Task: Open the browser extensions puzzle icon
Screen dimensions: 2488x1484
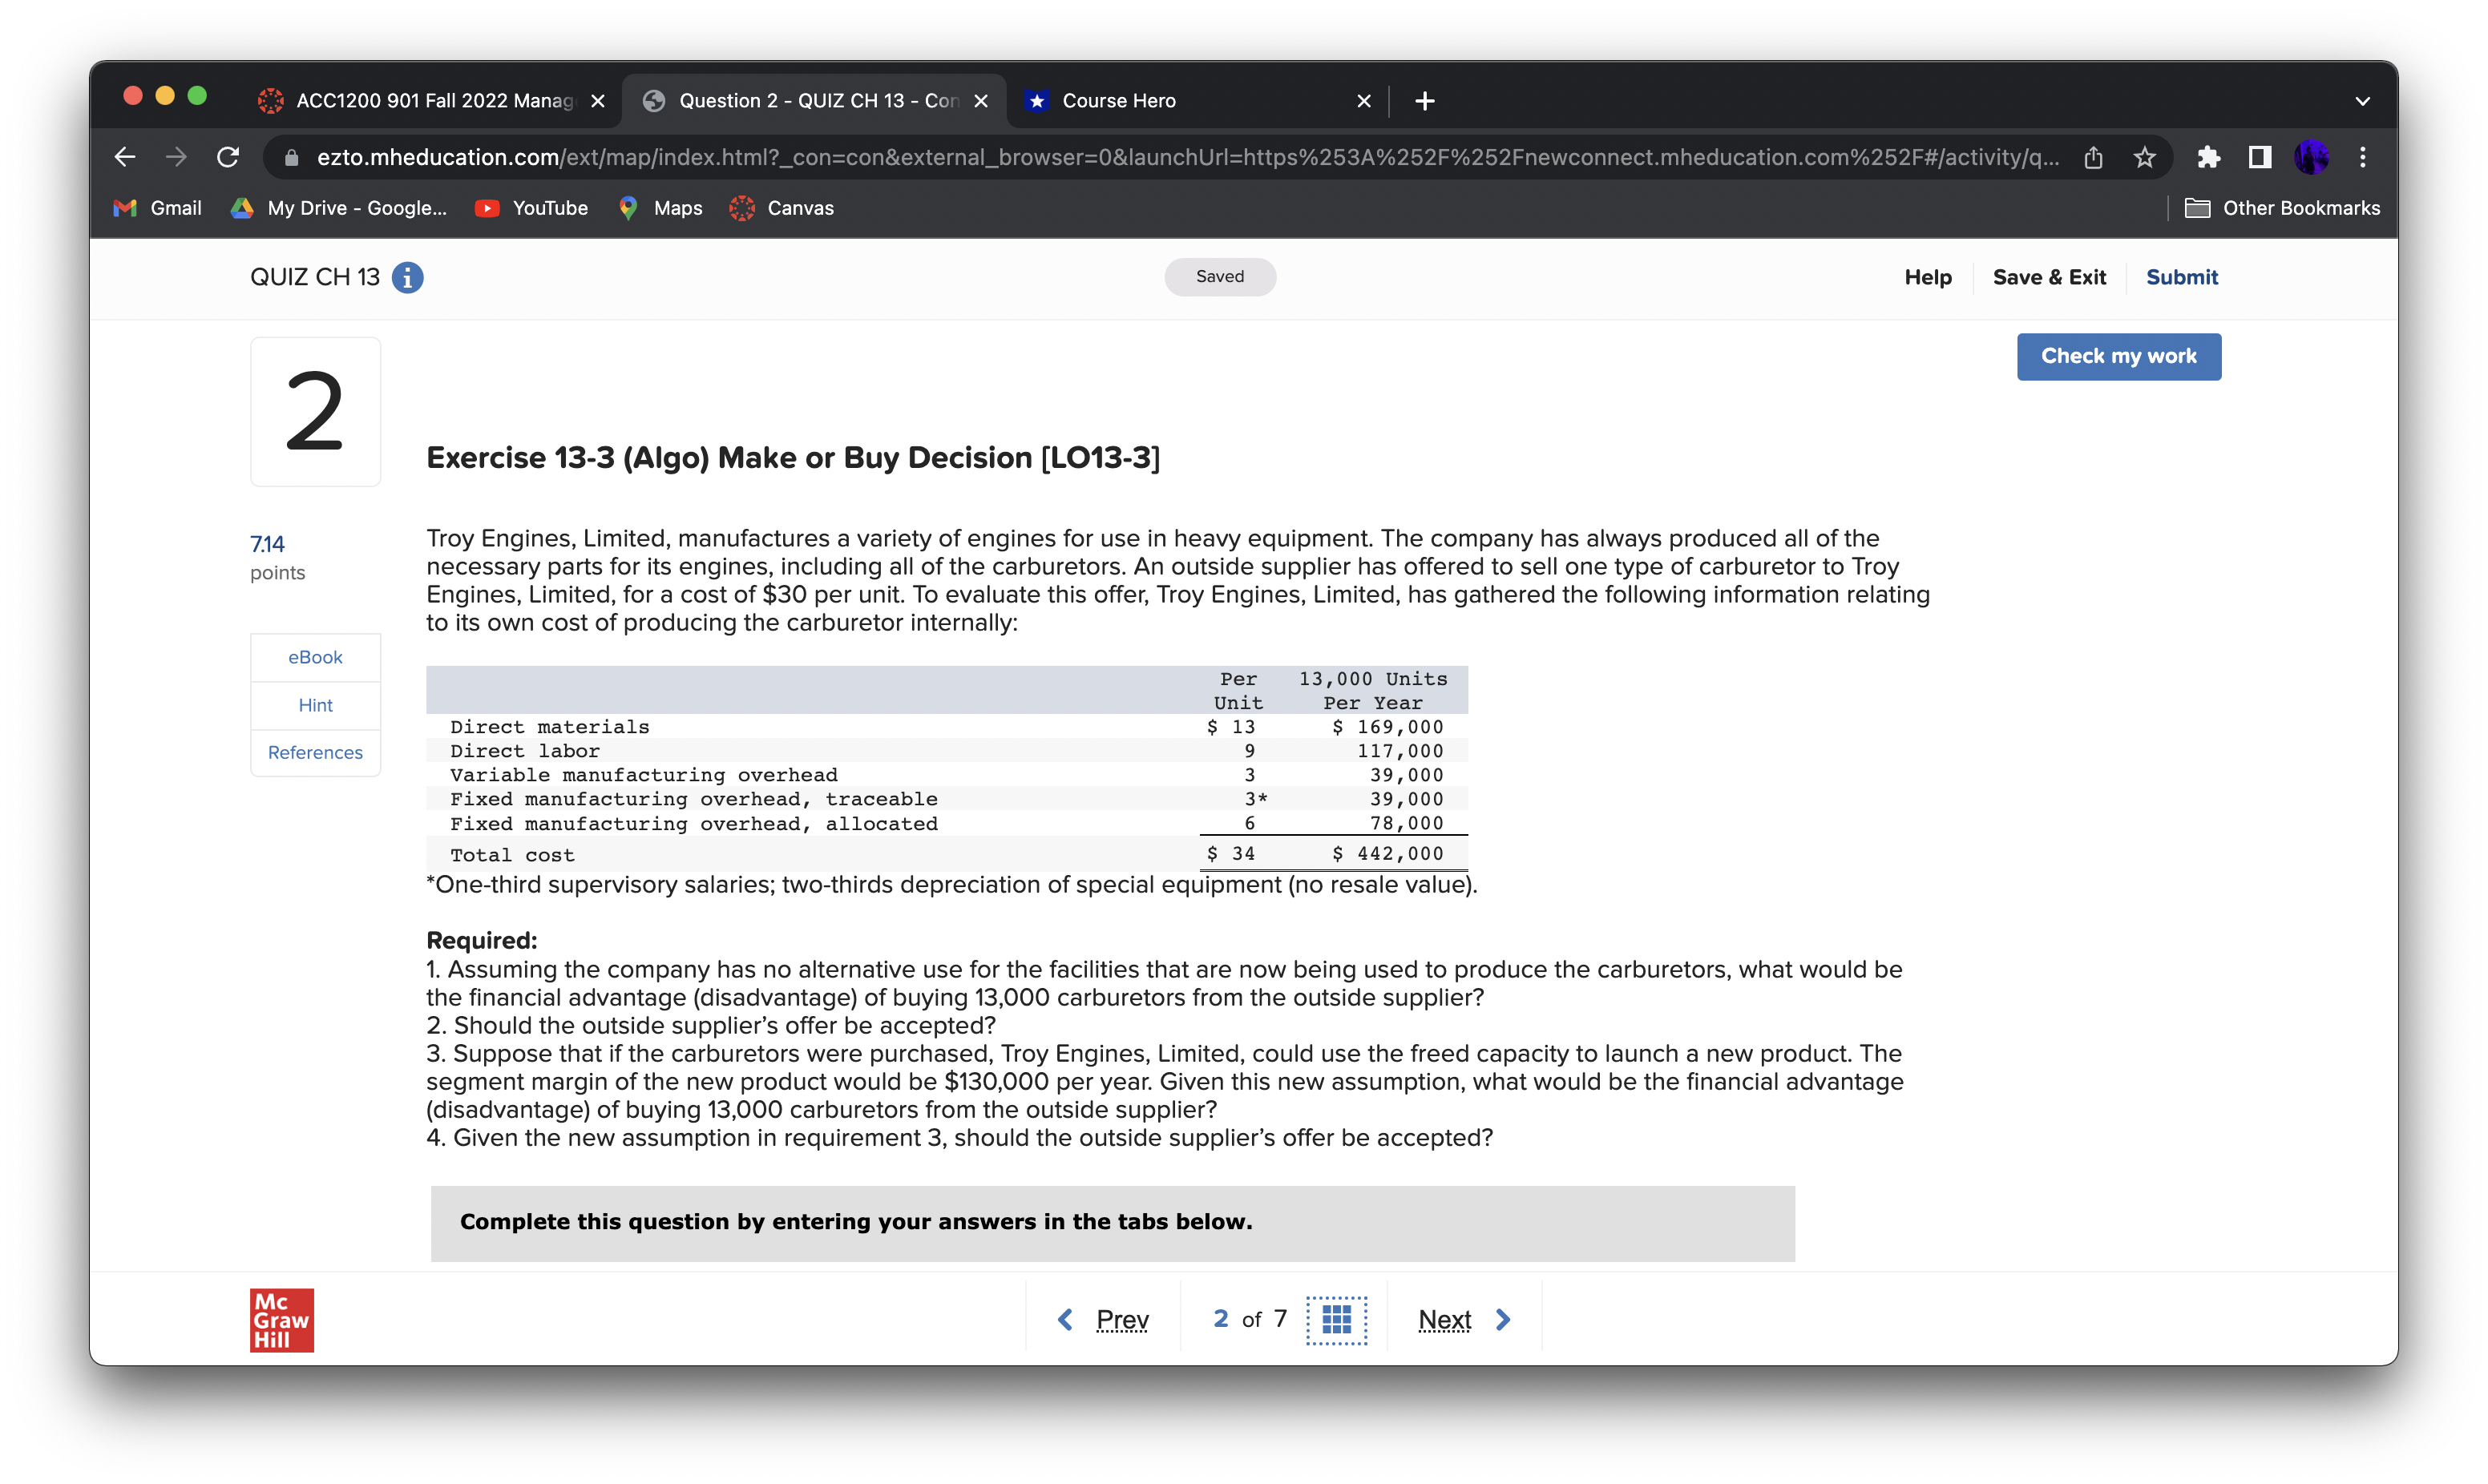Action: click(x=2209, y=157)
